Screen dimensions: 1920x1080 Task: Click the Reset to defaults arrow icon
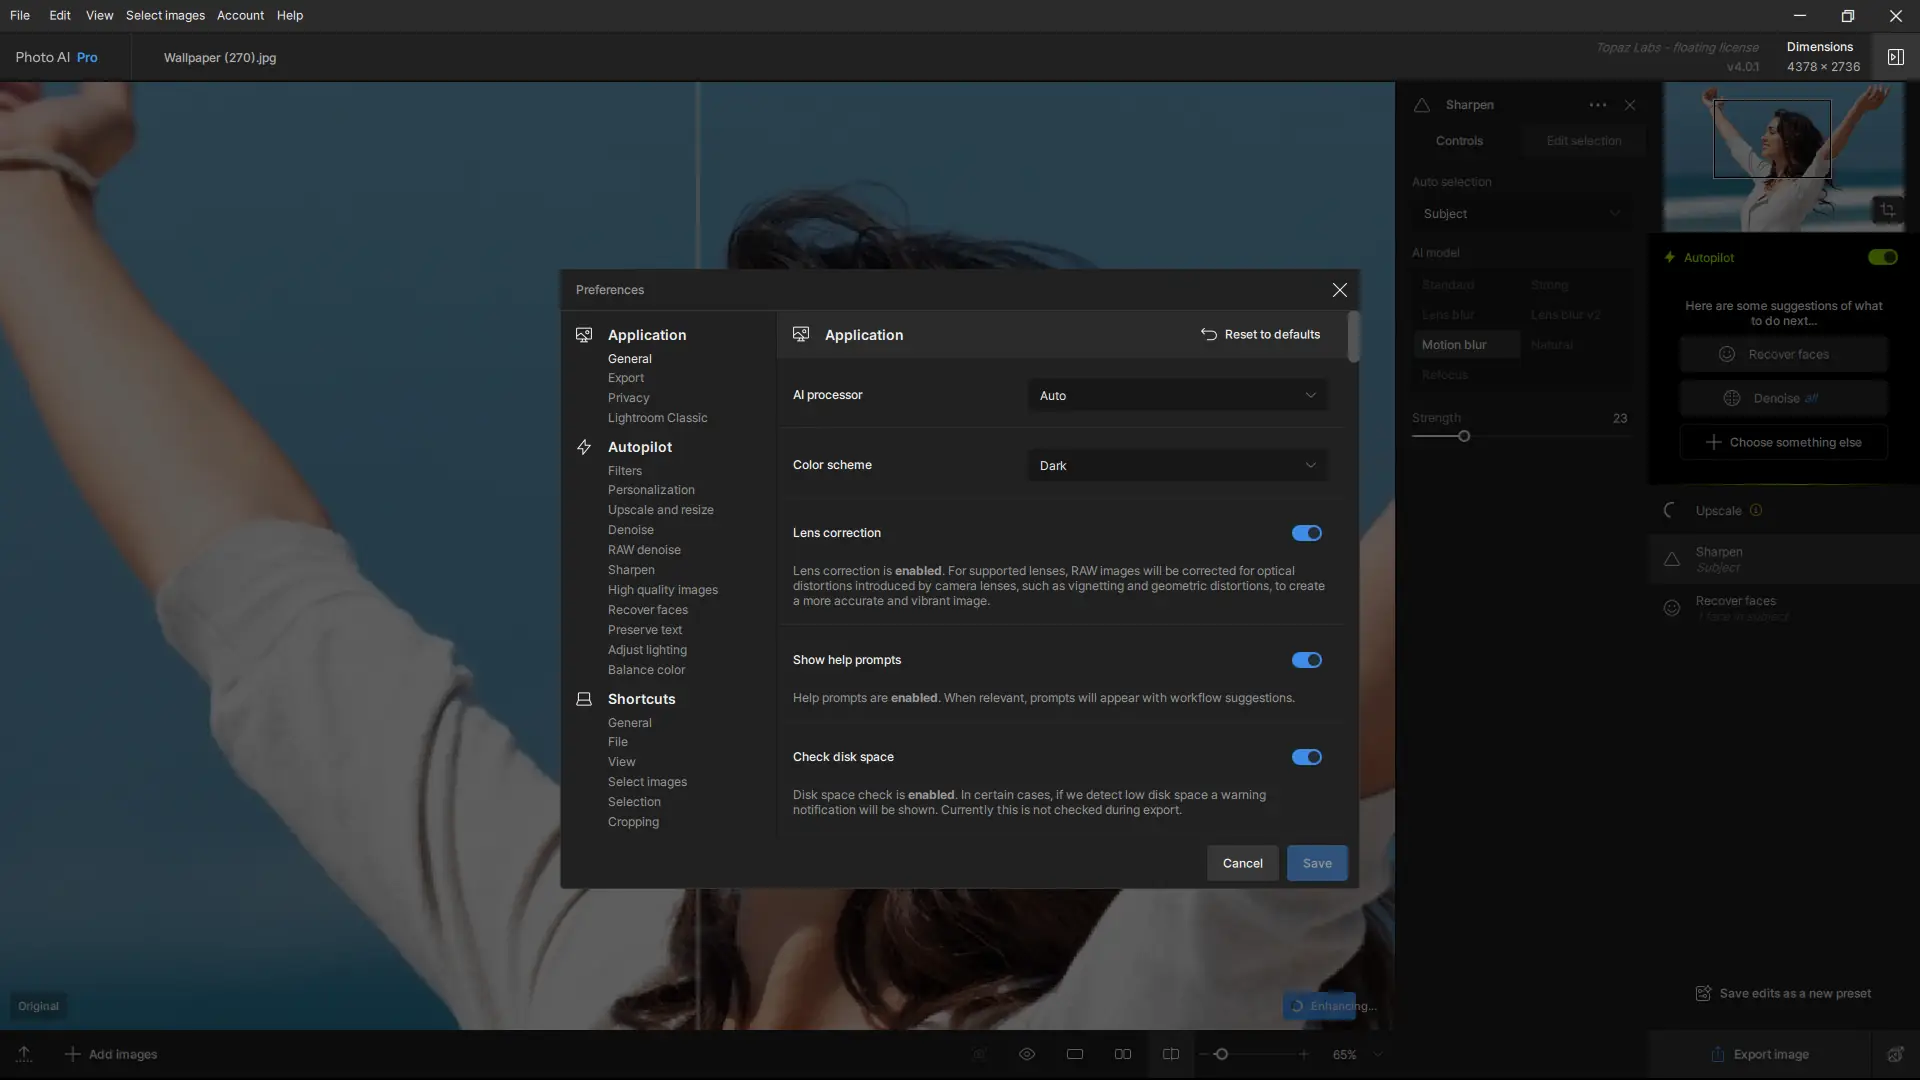1209,335
